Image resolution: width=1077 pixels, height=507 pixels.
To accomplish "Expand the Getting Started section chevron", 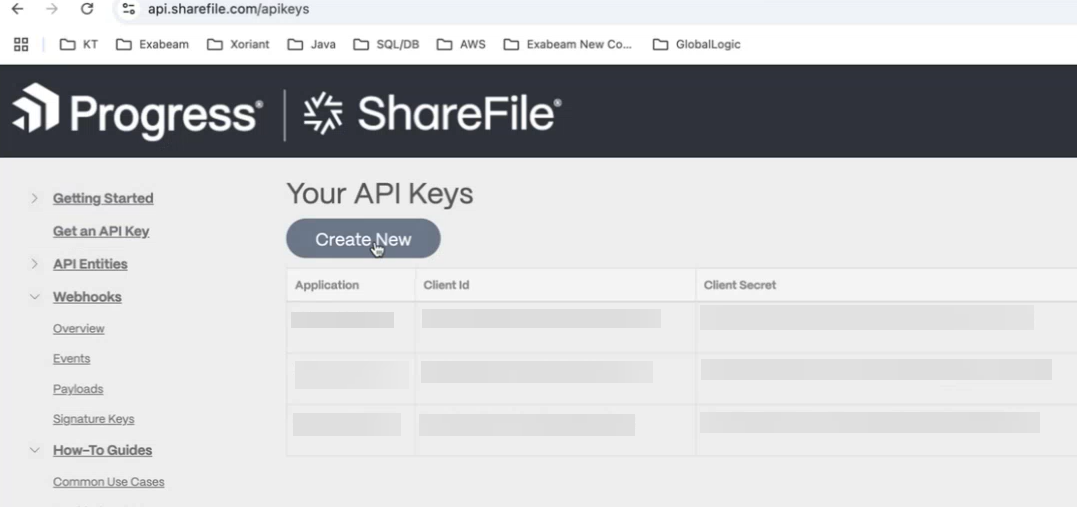I will tap(34, 199).
